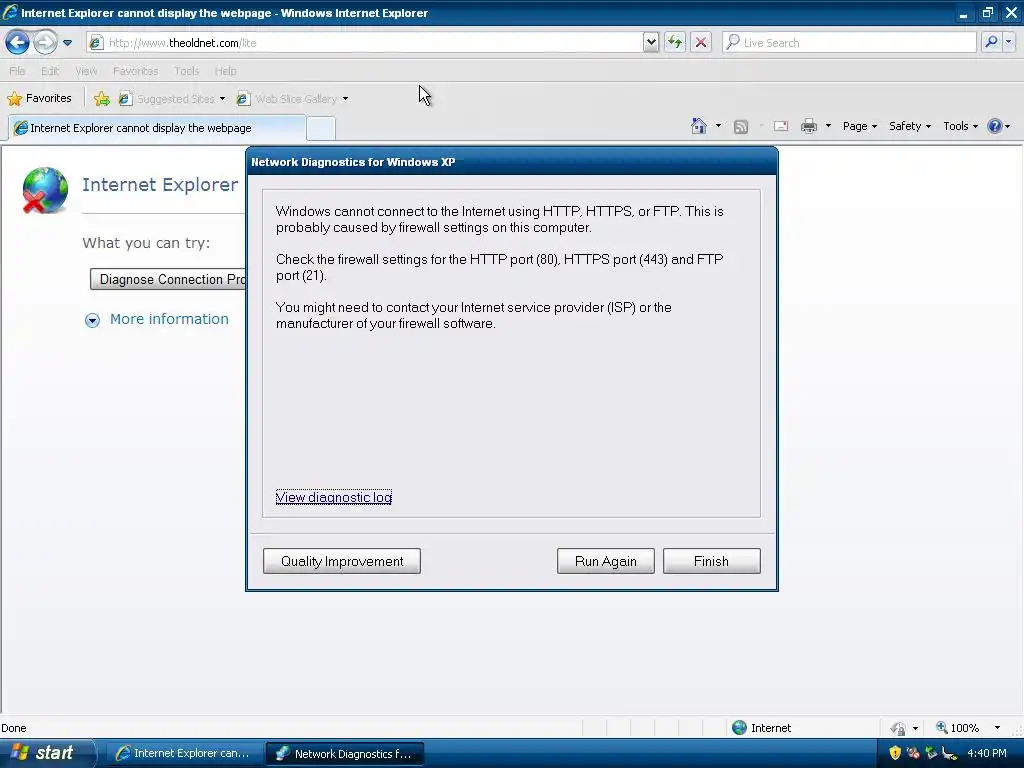
Task: Open the Favorites menu in menu bar
Action: [135, 71]
